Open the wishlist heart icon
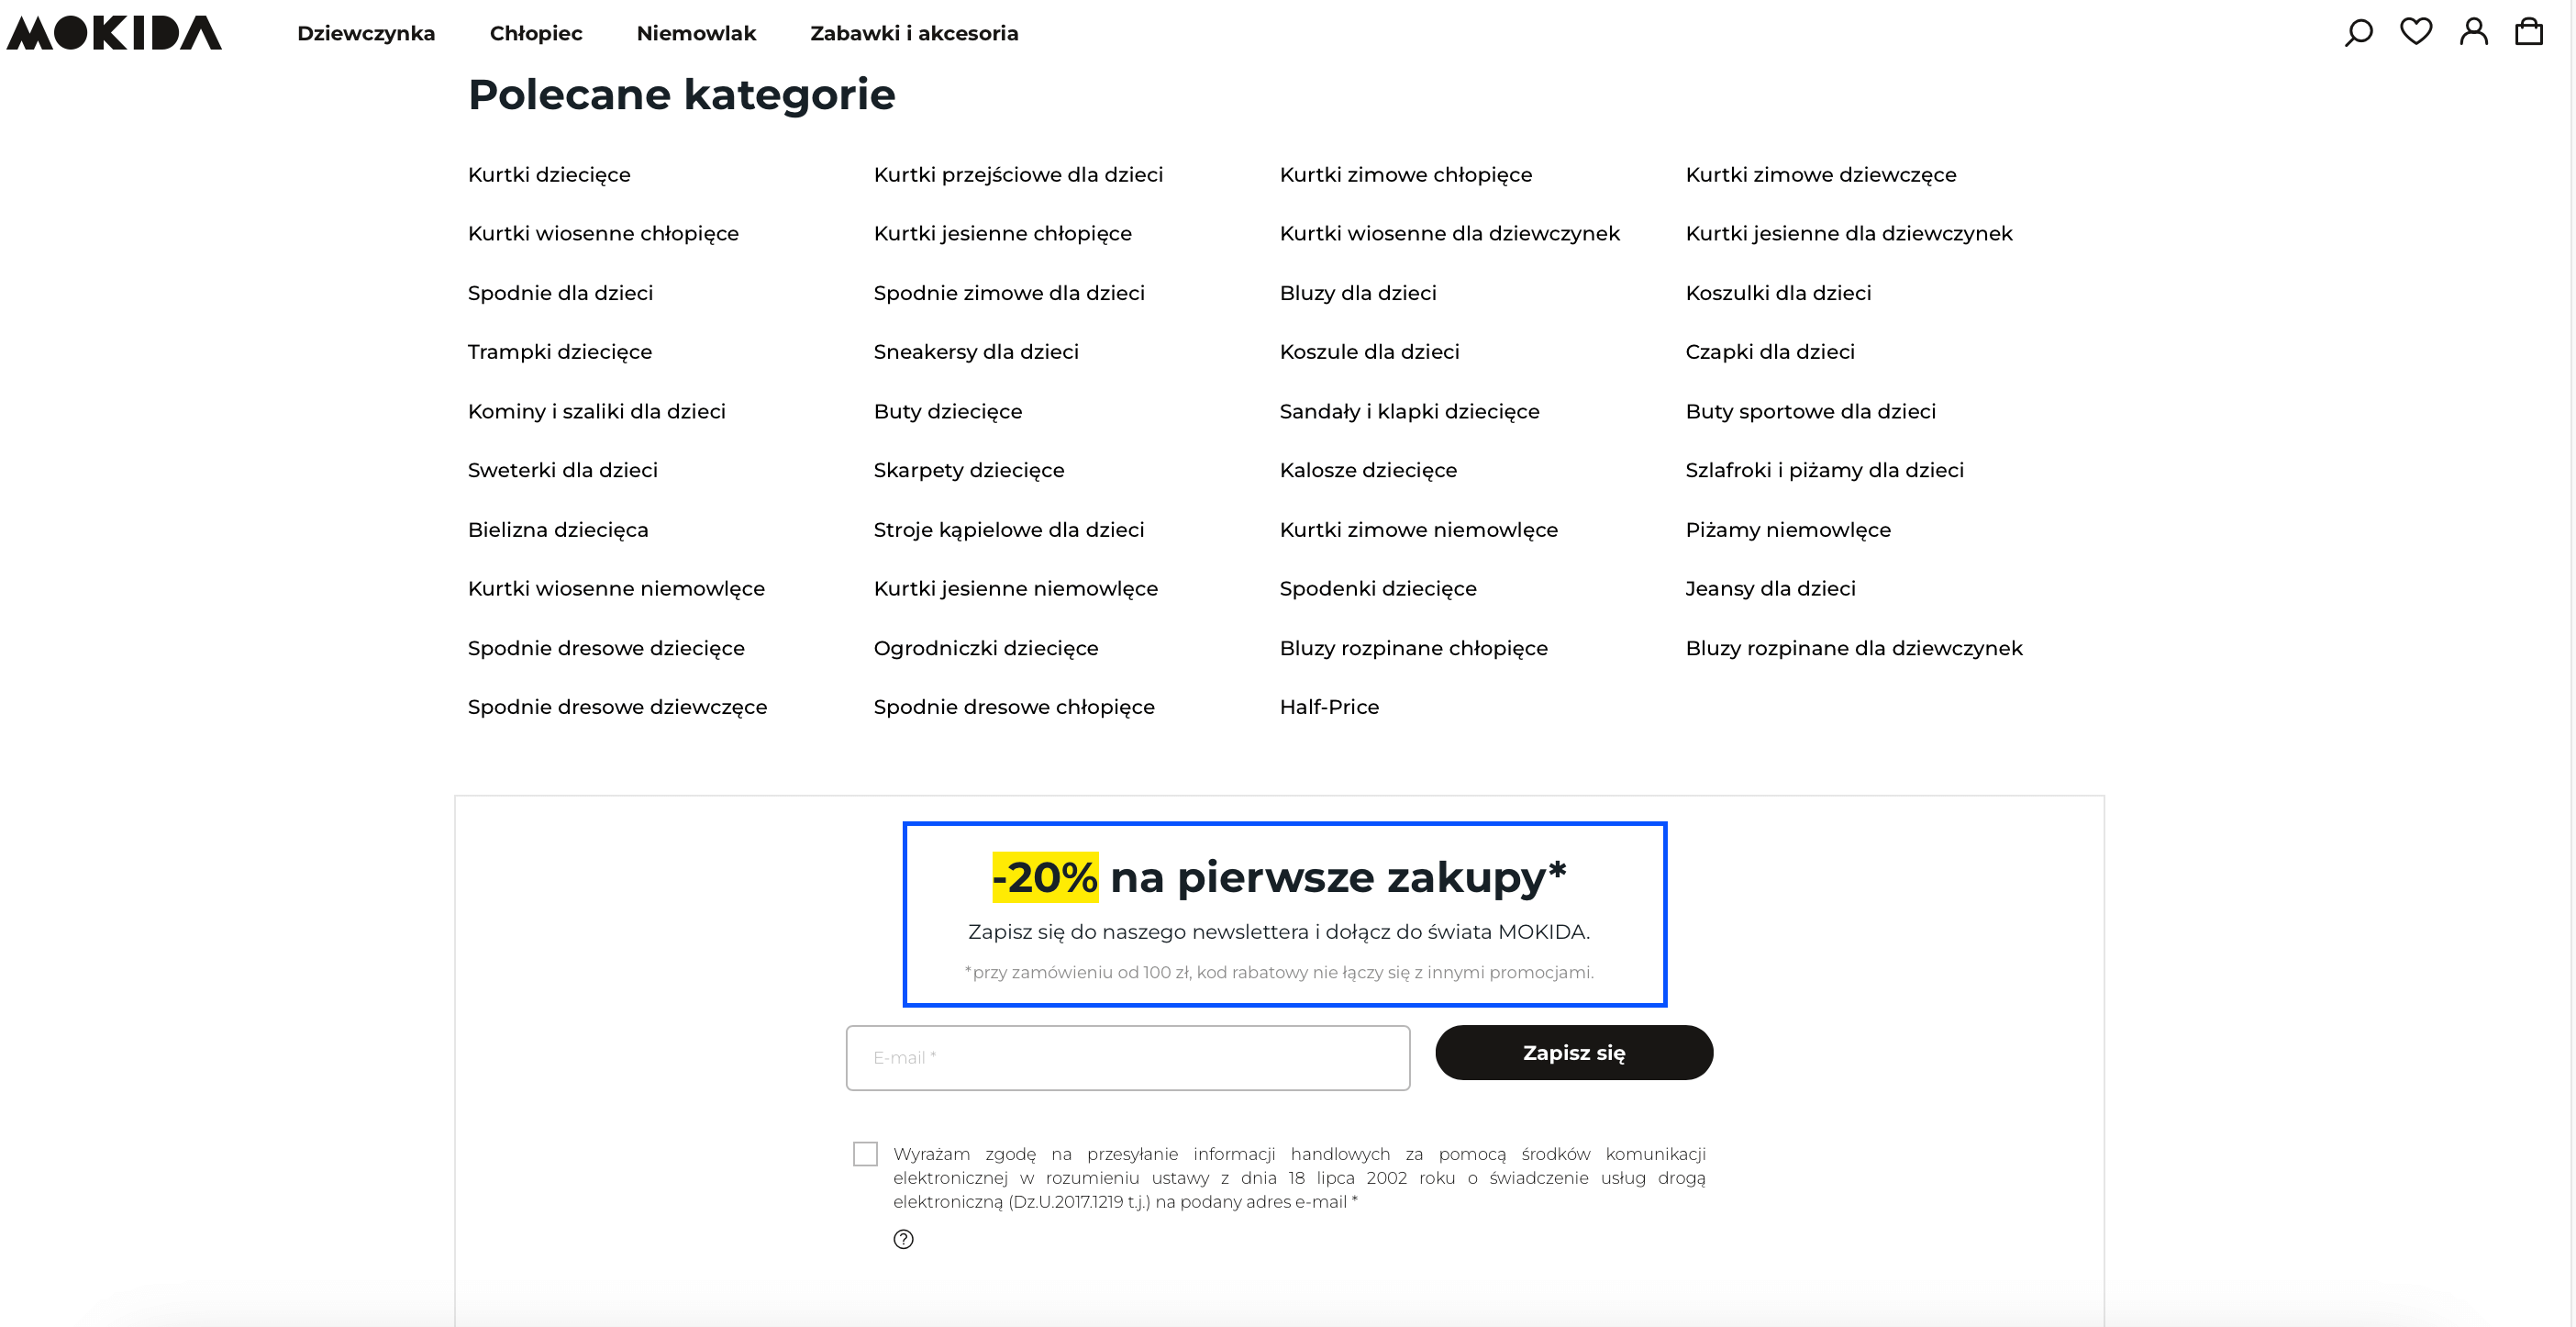The image size is (2576, 1327). click(x=2416, y=32)
